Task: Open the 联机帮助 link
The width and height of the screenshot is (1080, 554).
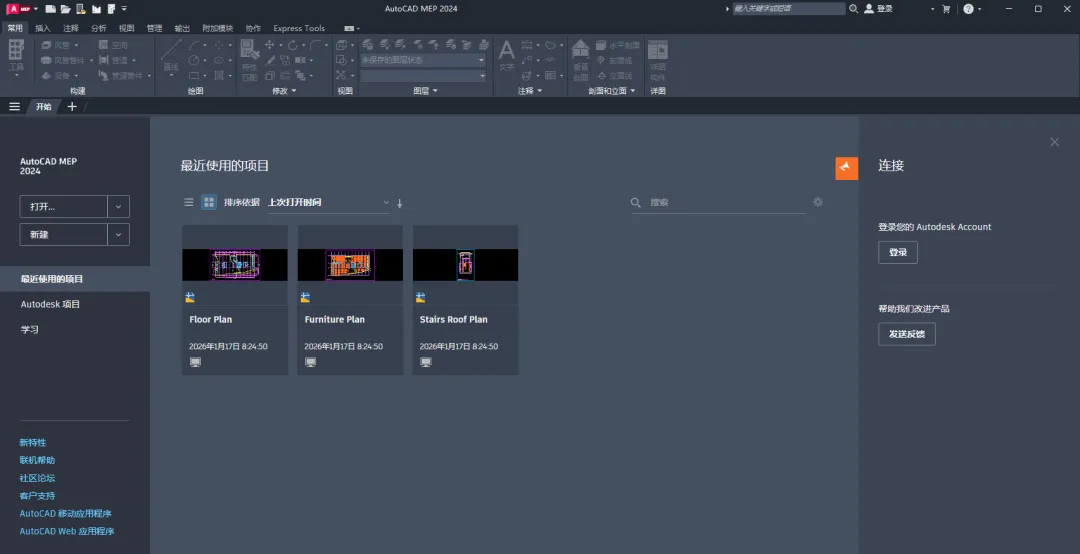Action: pyautogui.click(x=37, y=460)
